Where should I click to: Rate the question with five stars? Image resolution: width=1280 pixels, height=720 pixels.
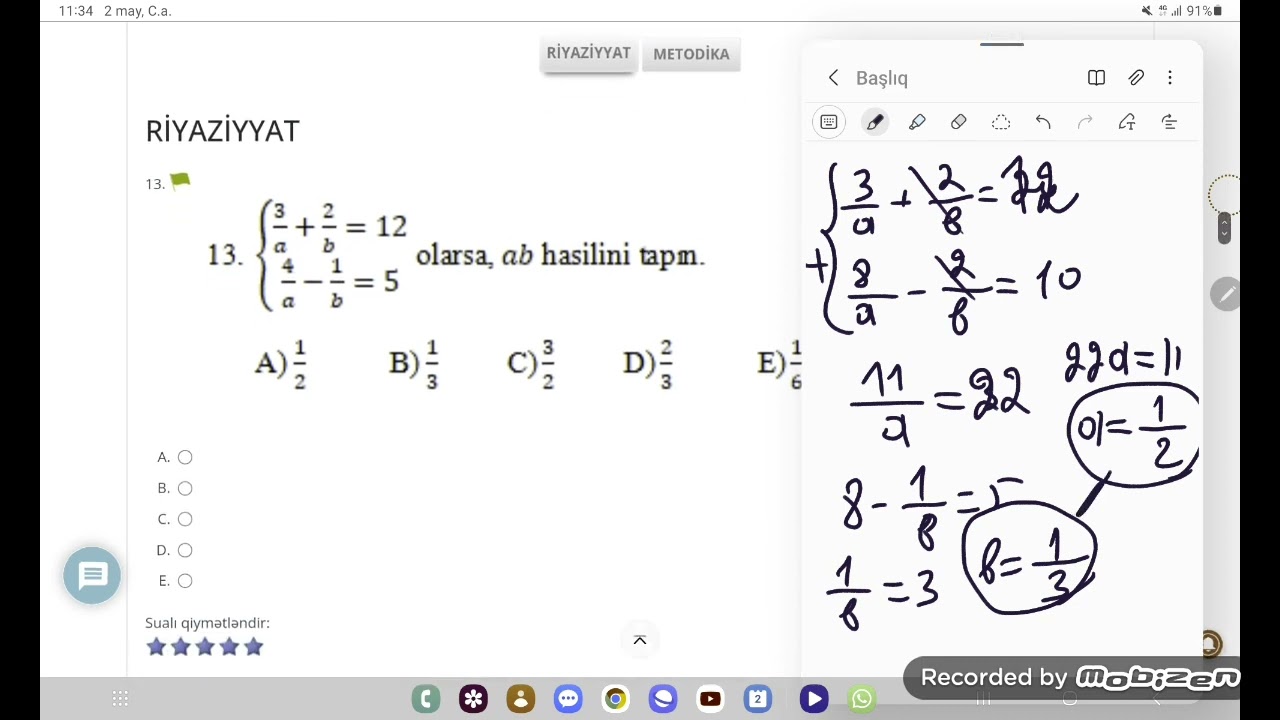[254, 647]
